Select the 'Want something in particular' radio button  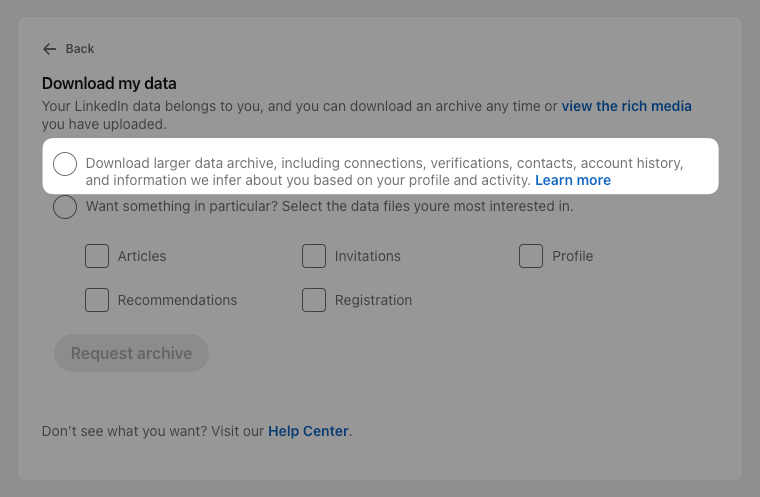click(x=65, y=207)
